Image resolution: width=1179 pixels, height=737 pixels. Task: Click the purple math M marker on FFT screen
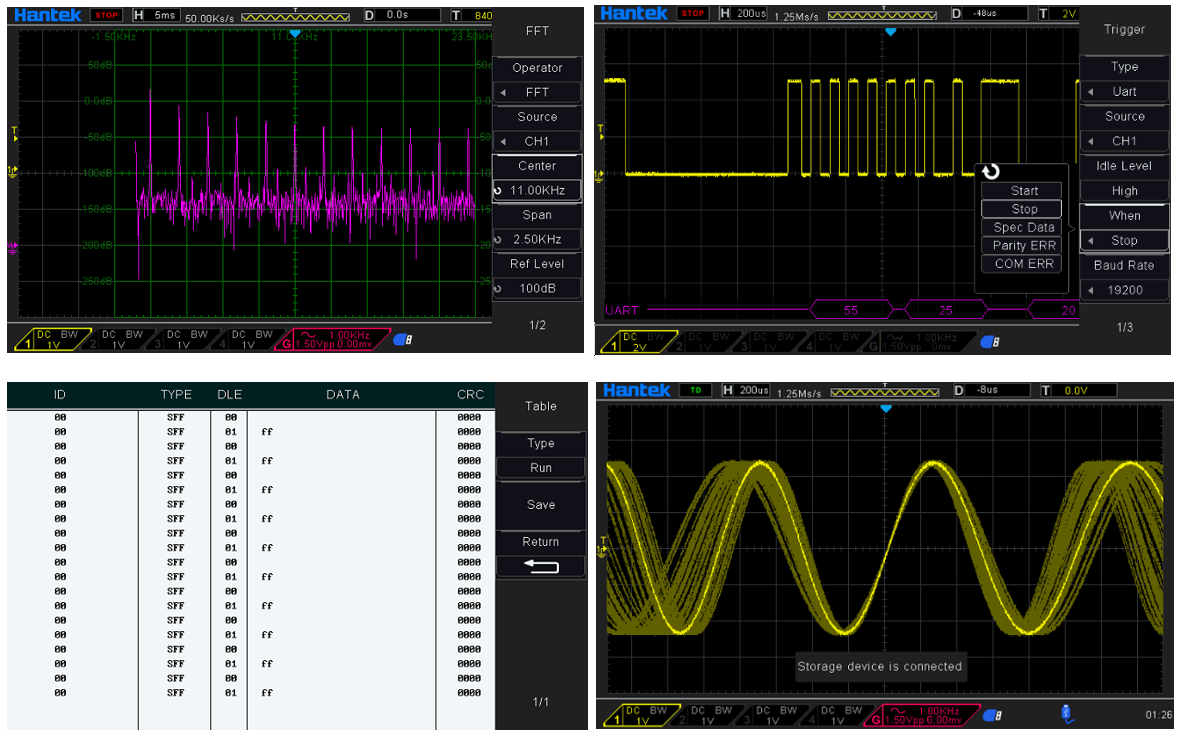[x=13, y=247]
